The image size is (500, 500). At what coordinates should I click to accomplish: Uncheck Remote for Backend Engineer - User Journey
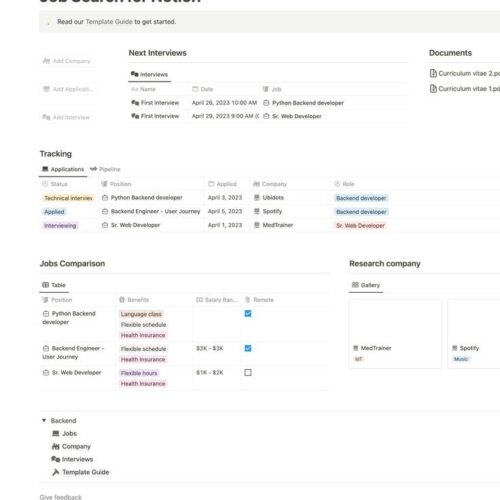[x=248, y=348]
